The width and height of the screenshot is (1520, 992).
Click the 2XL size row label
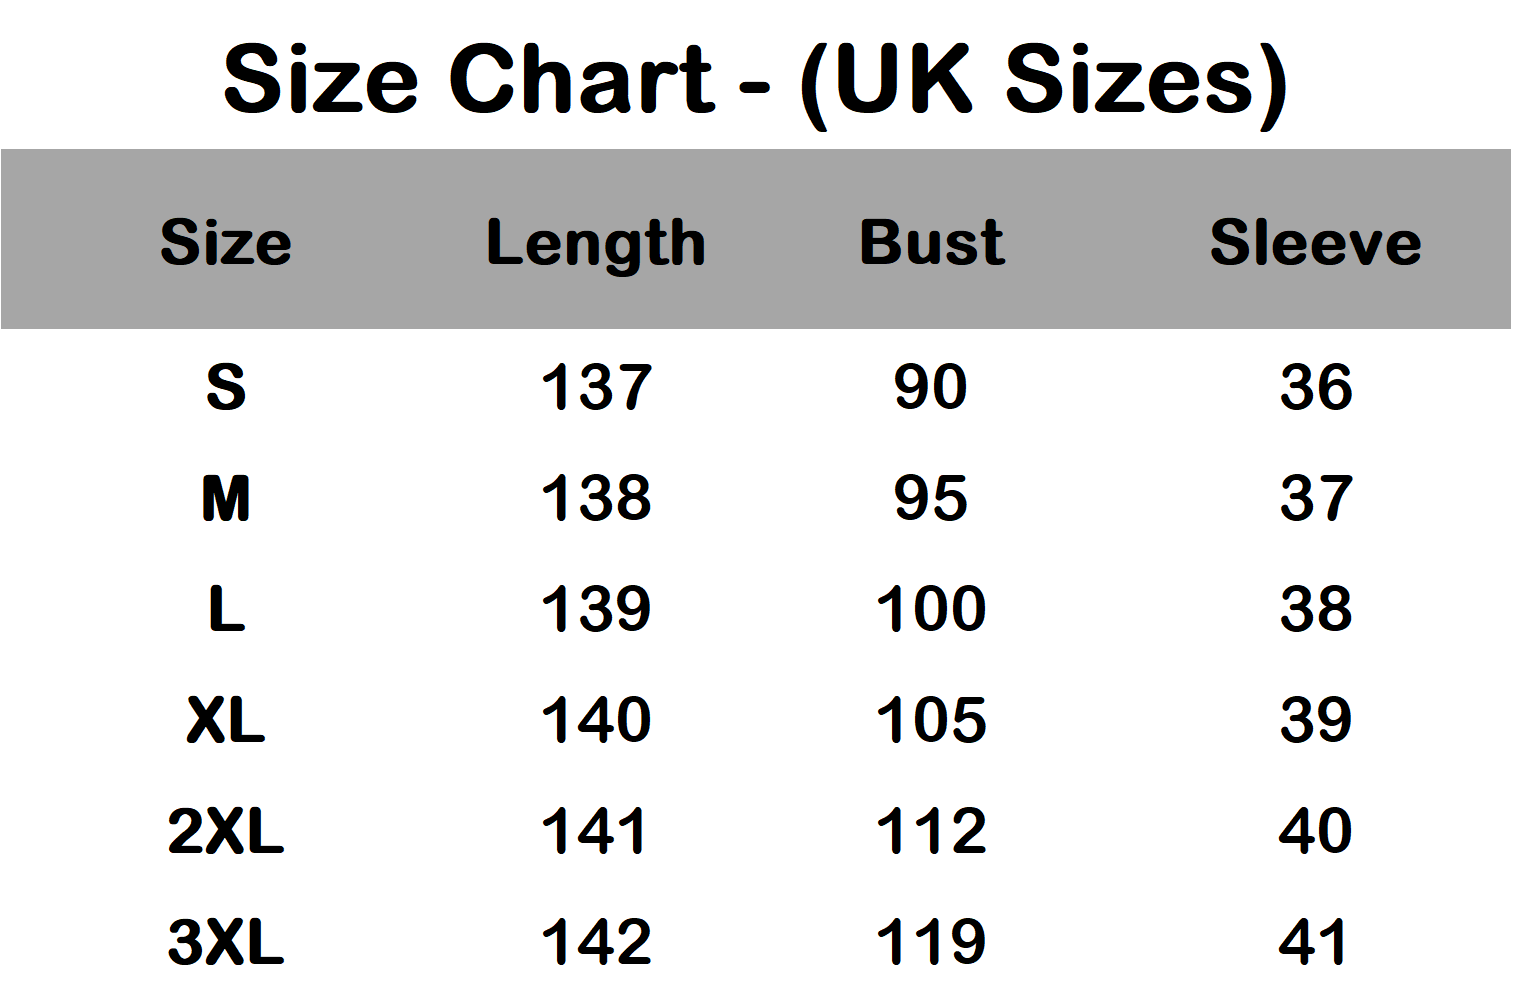(x=226, y=831)
